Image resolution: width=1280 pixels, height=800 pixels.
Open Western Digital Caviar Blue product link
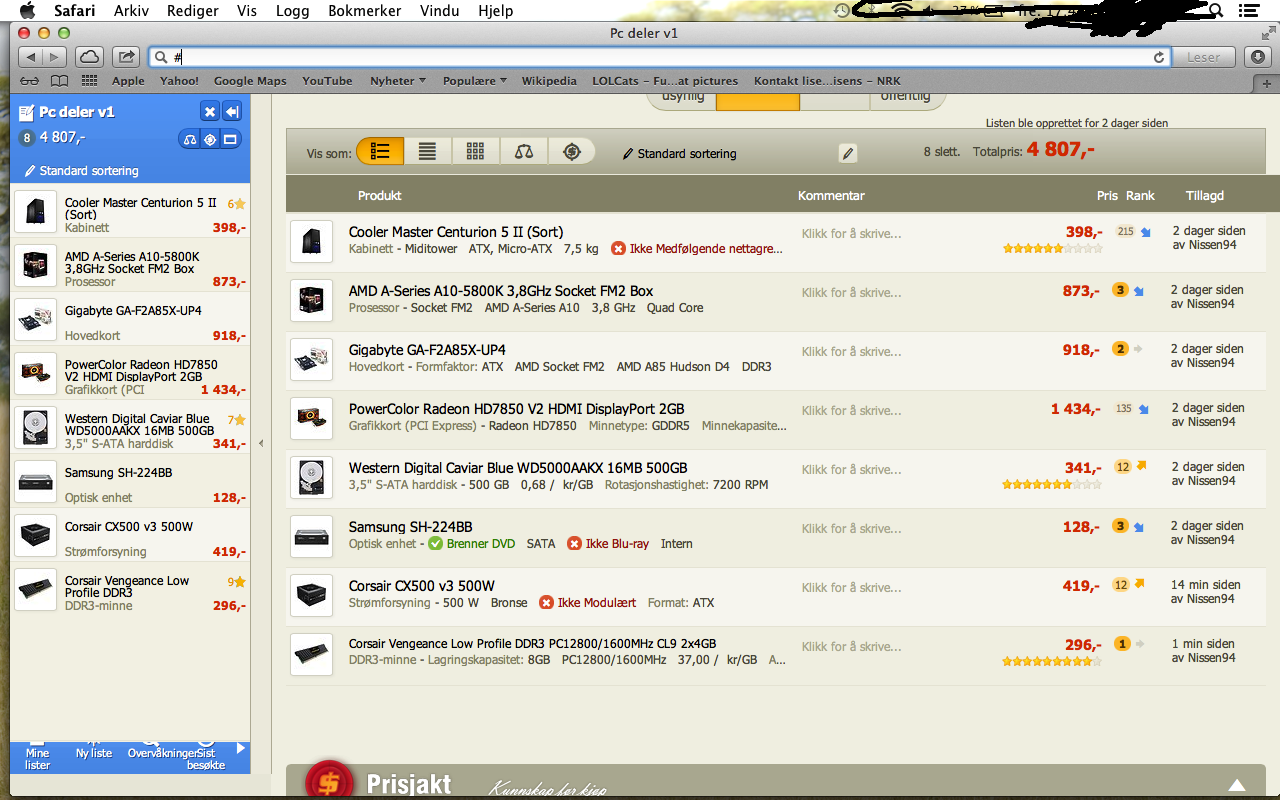518,468
